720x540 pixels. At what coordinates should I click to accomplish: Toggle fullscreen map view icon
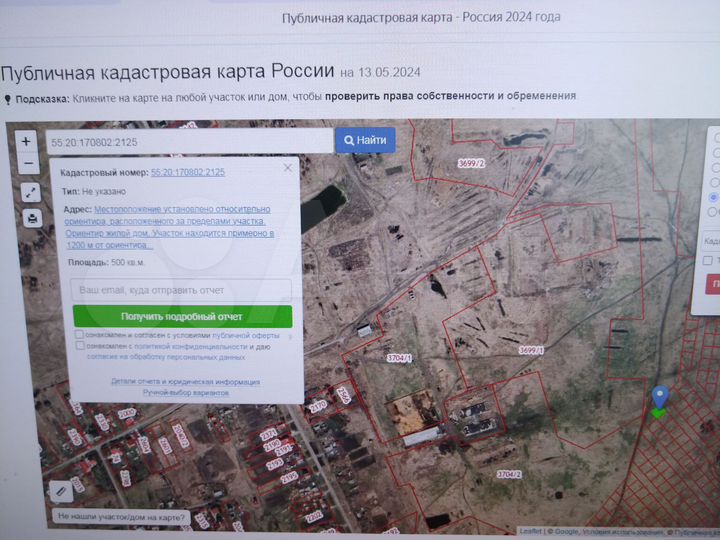(31, 194)
